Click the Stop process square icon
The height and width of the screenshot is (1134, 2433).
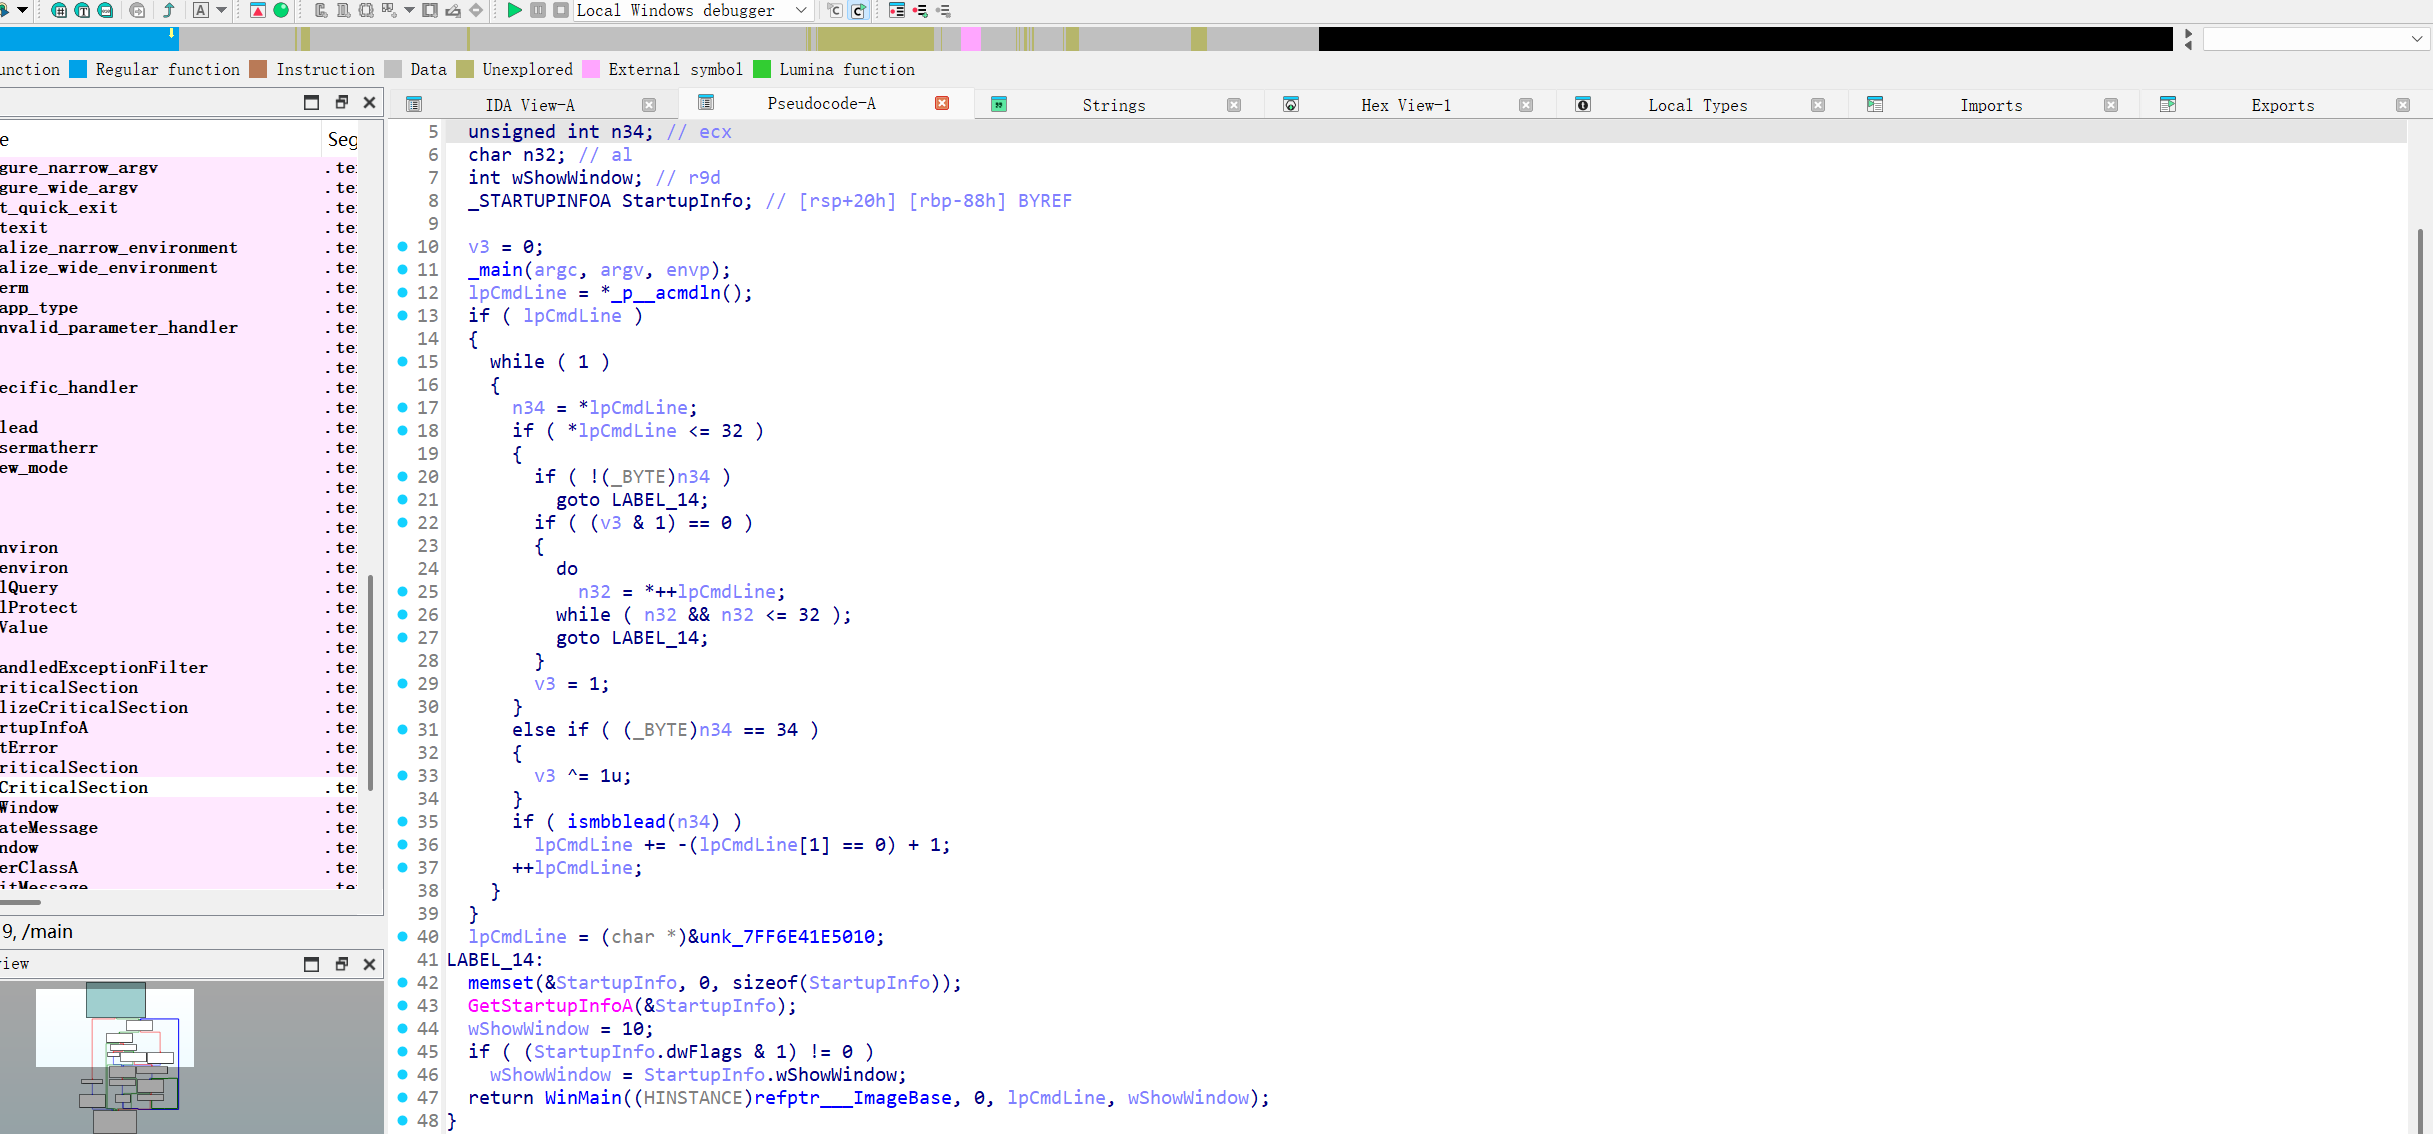(x=561, y=10)
